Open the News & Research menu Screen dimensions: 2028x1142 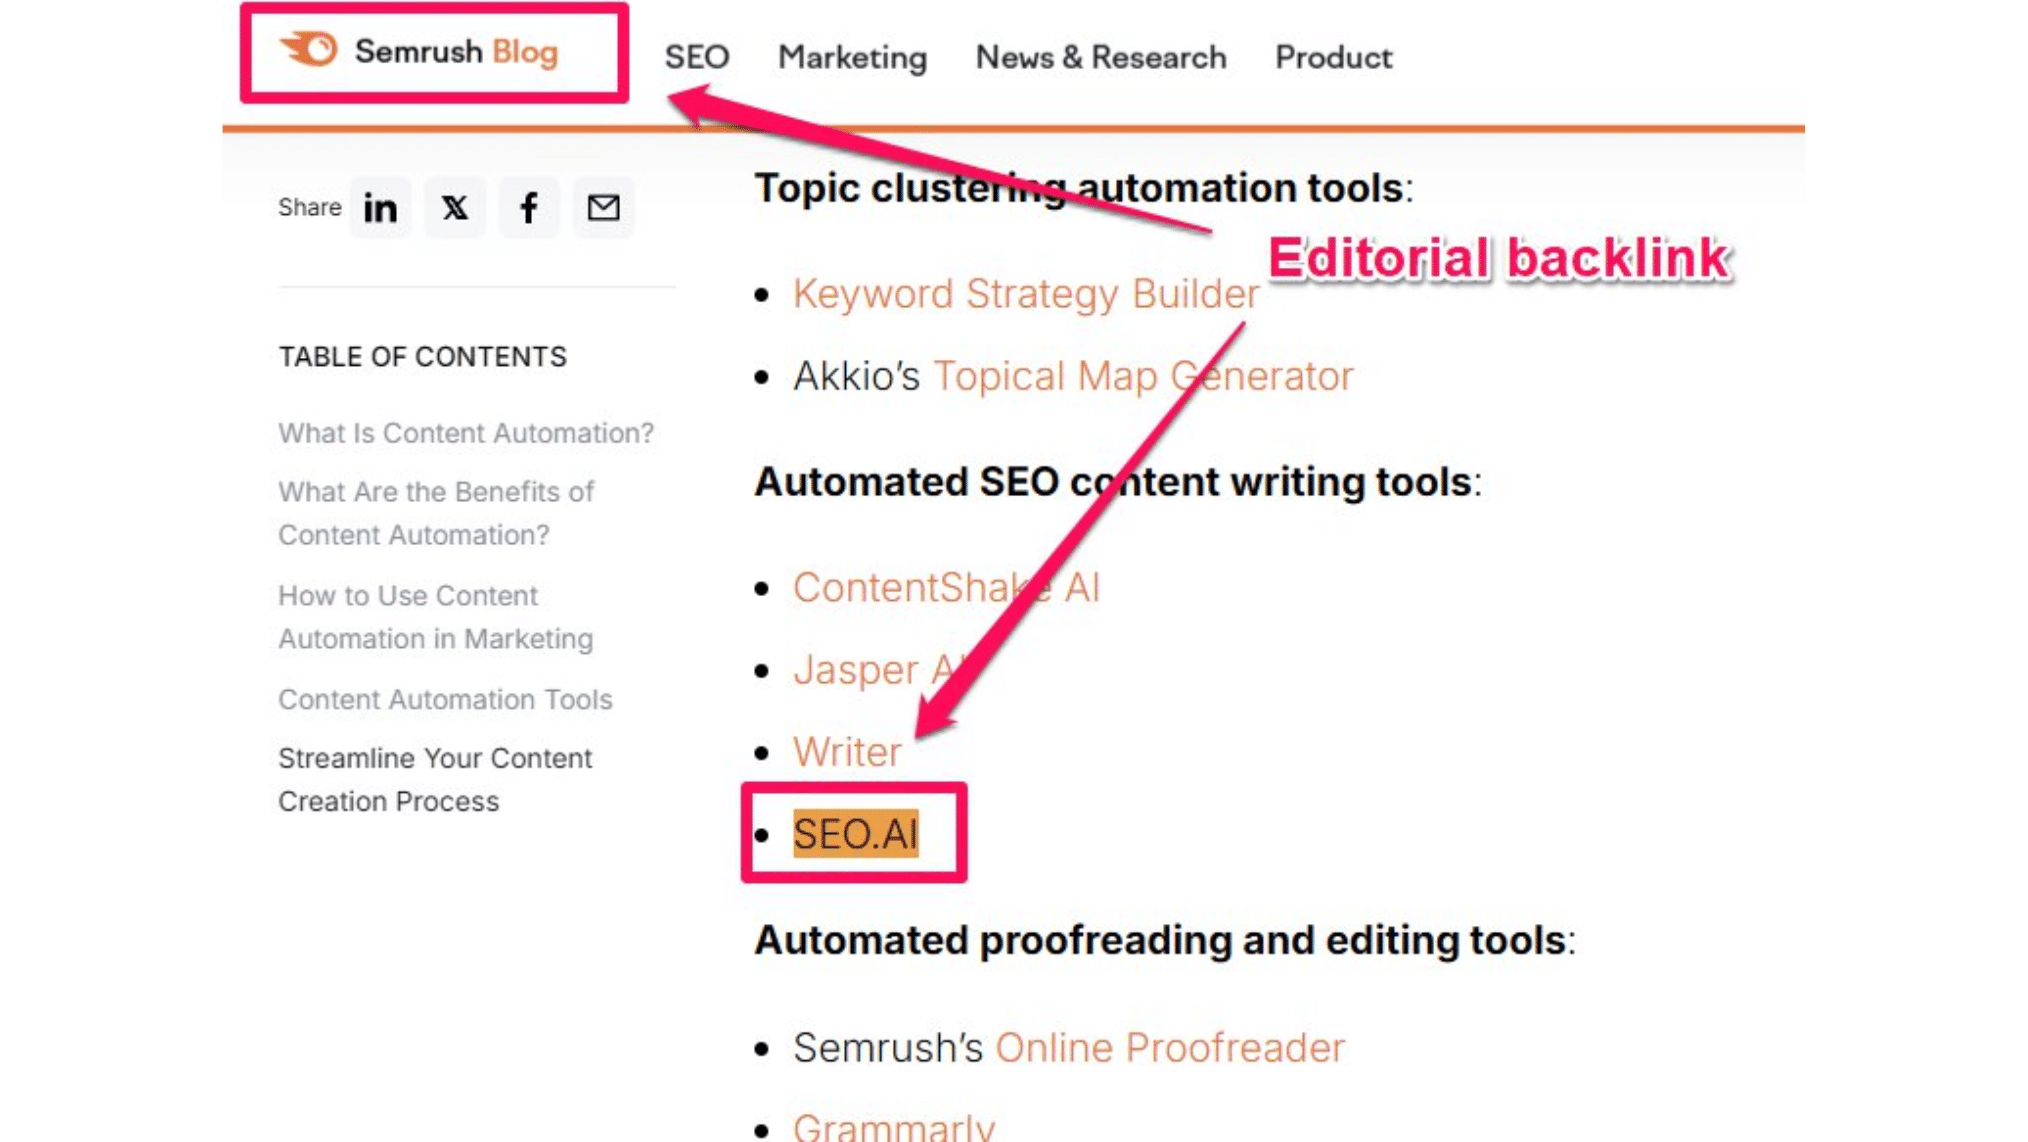(1101, 57)
